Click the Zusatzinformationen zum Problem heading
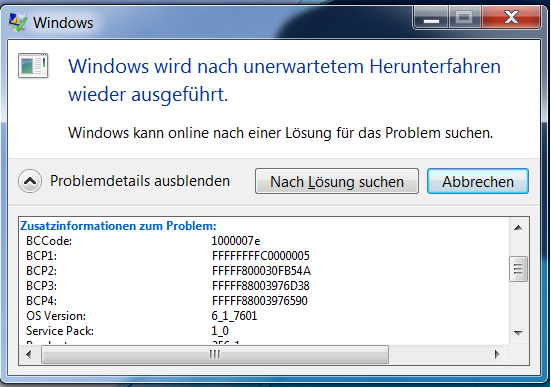 pyautogui.click(x=118, y=226)
